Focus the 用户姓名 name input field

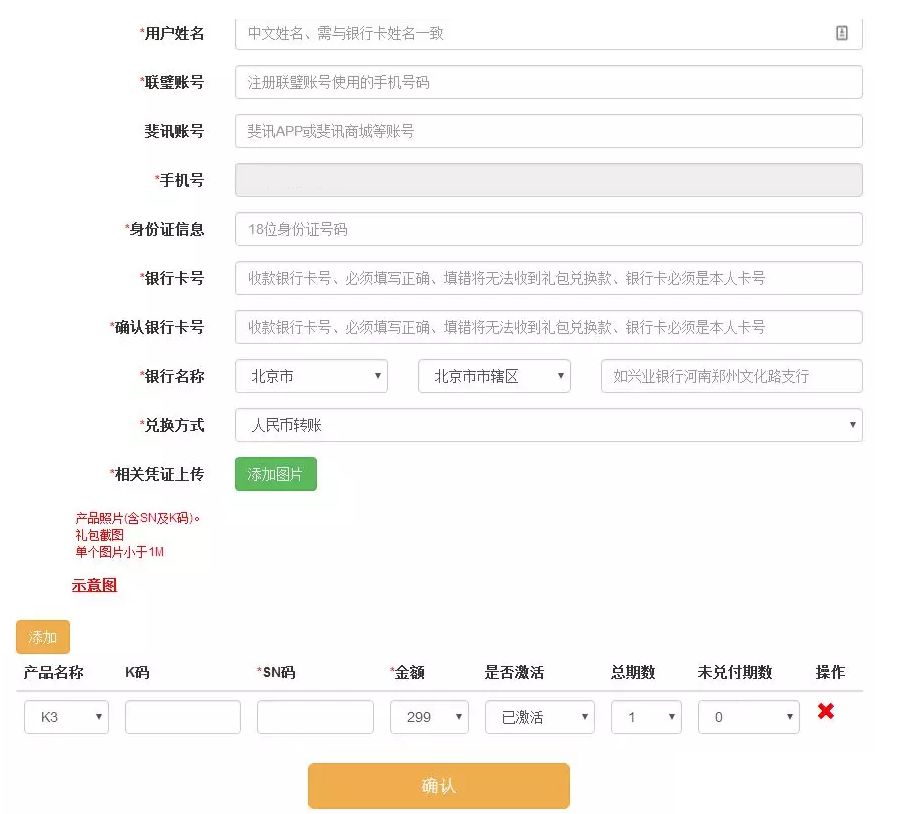coord(548,33)
